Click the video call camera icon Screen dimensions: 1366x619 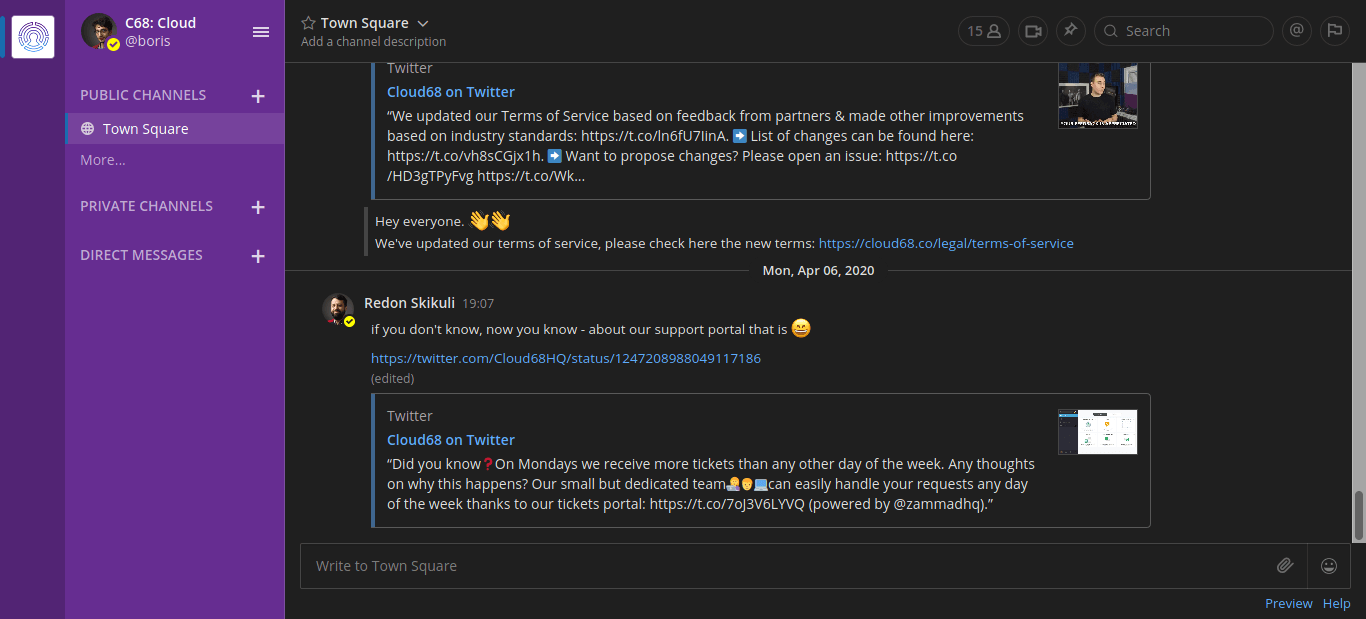(x=1033, y=31)
